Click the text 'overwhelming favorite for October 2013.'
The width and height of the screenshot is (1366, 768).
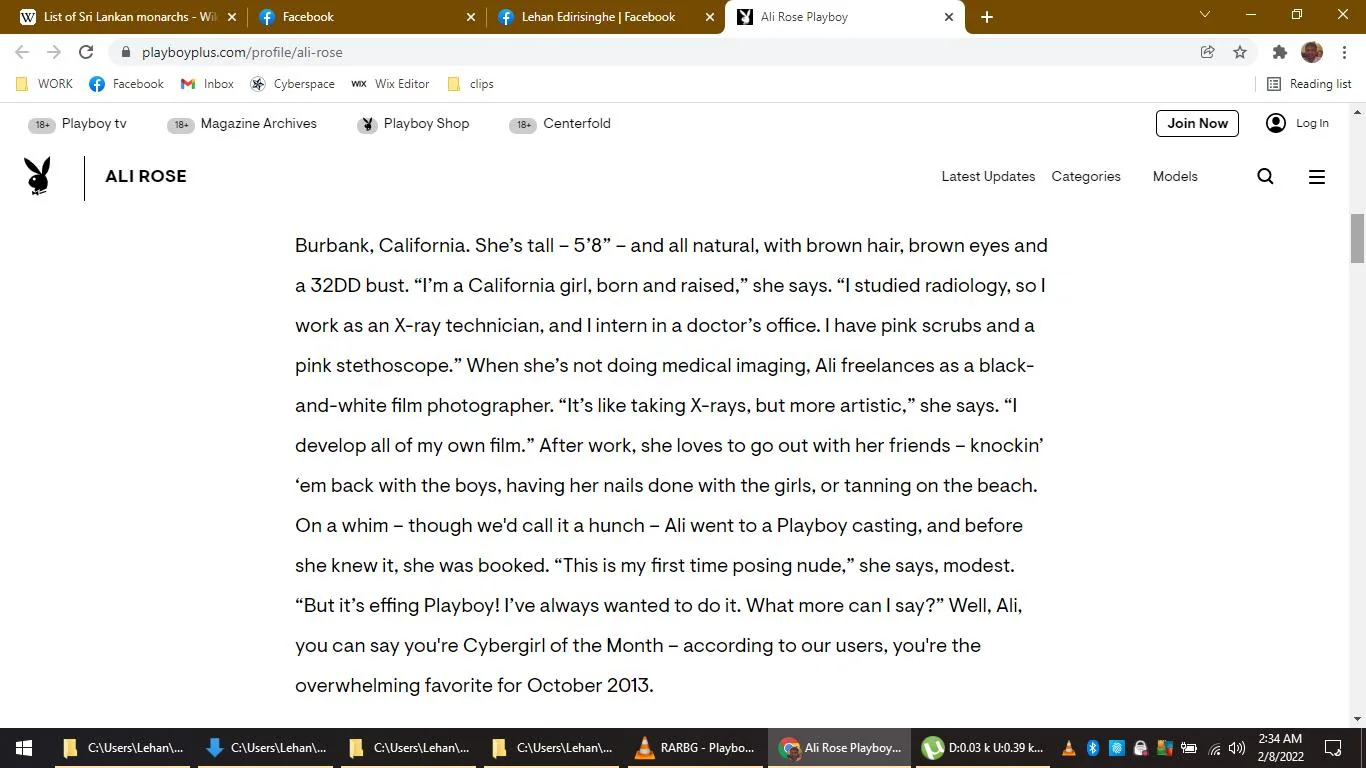[474, 686]
